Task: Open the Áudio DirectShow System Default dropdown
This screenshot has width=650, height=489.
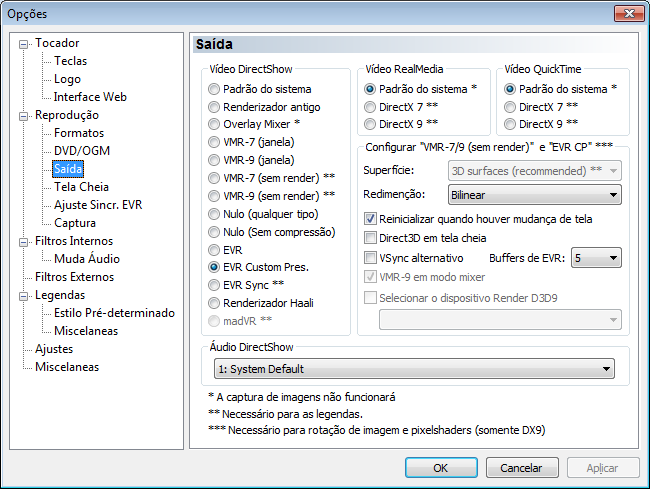Action: (x=414, y=368)
